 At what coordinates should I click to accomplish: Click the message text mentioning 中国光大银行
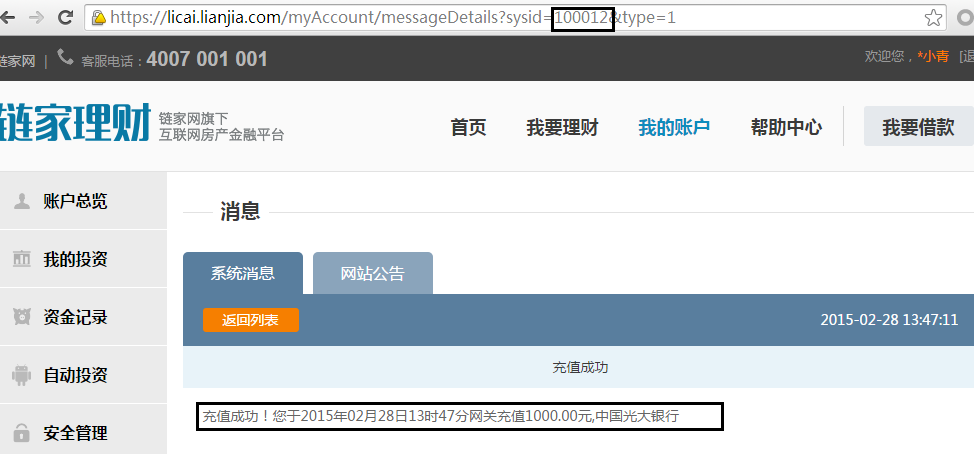point(441,416)
